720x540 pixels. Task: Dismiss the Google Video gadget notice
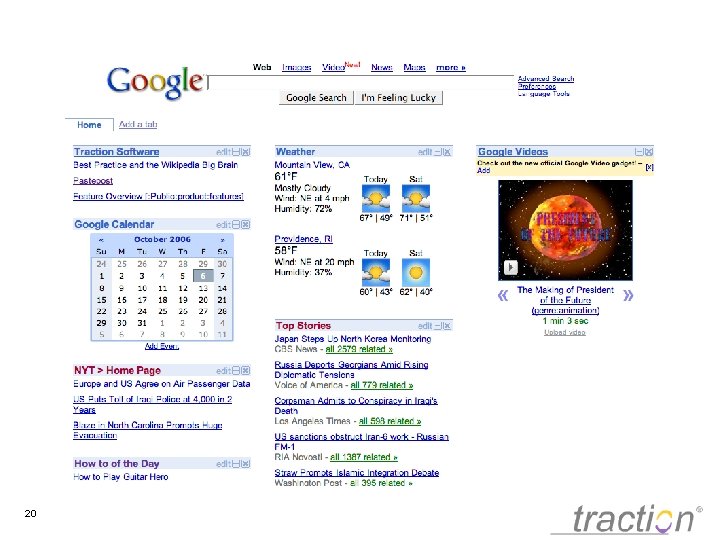(649, 168)
